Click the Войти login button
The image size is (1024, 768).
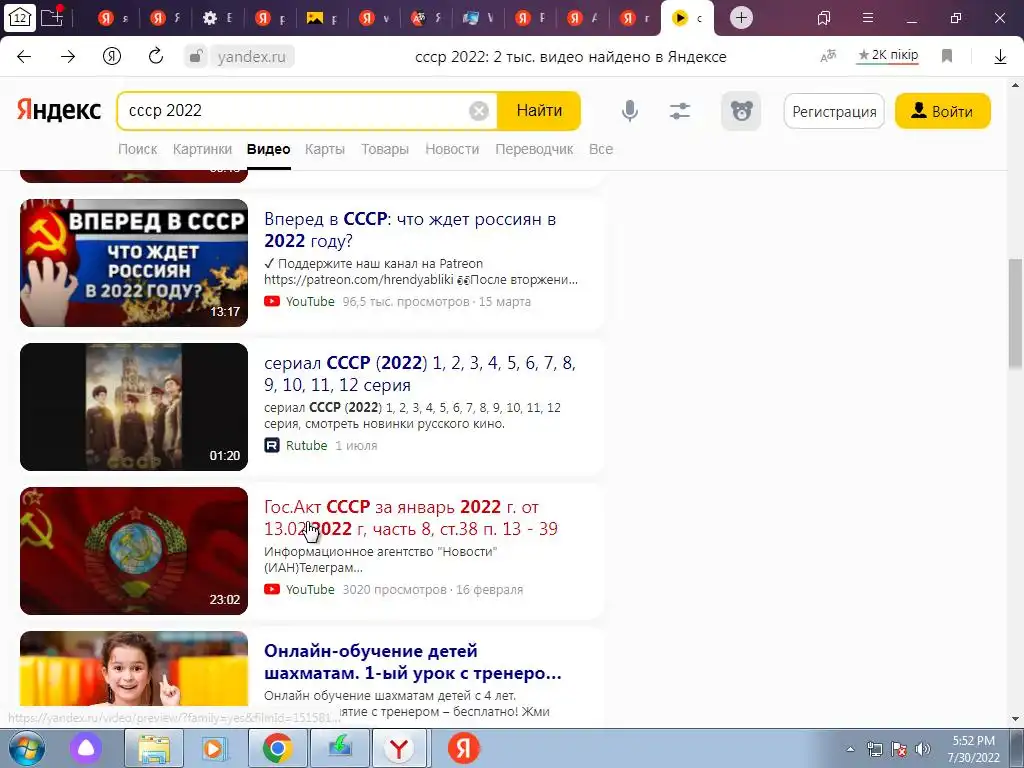(942, 112)
